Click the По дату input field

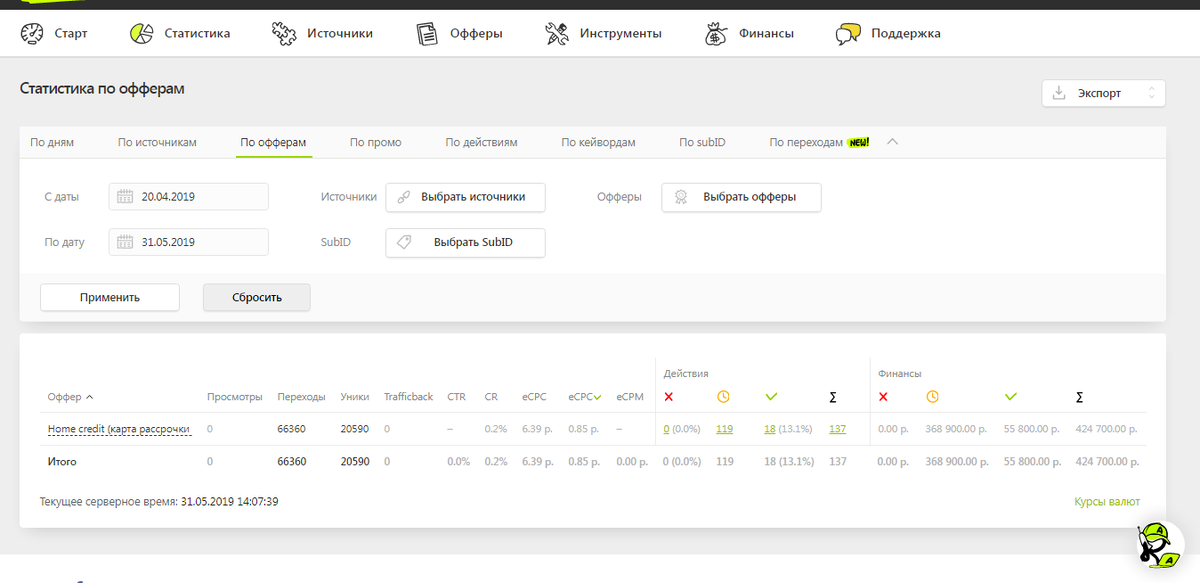click(x=189, y=242)
